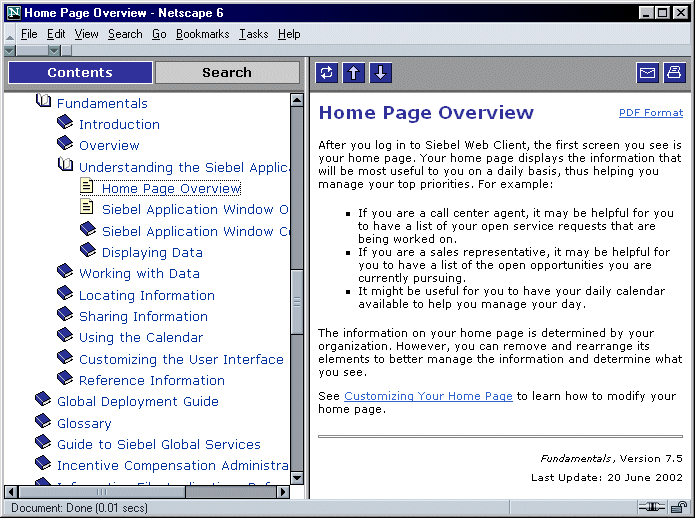Open the Tasks menu
The height and width of the screenshot is (518, 695).
point(254,34)
